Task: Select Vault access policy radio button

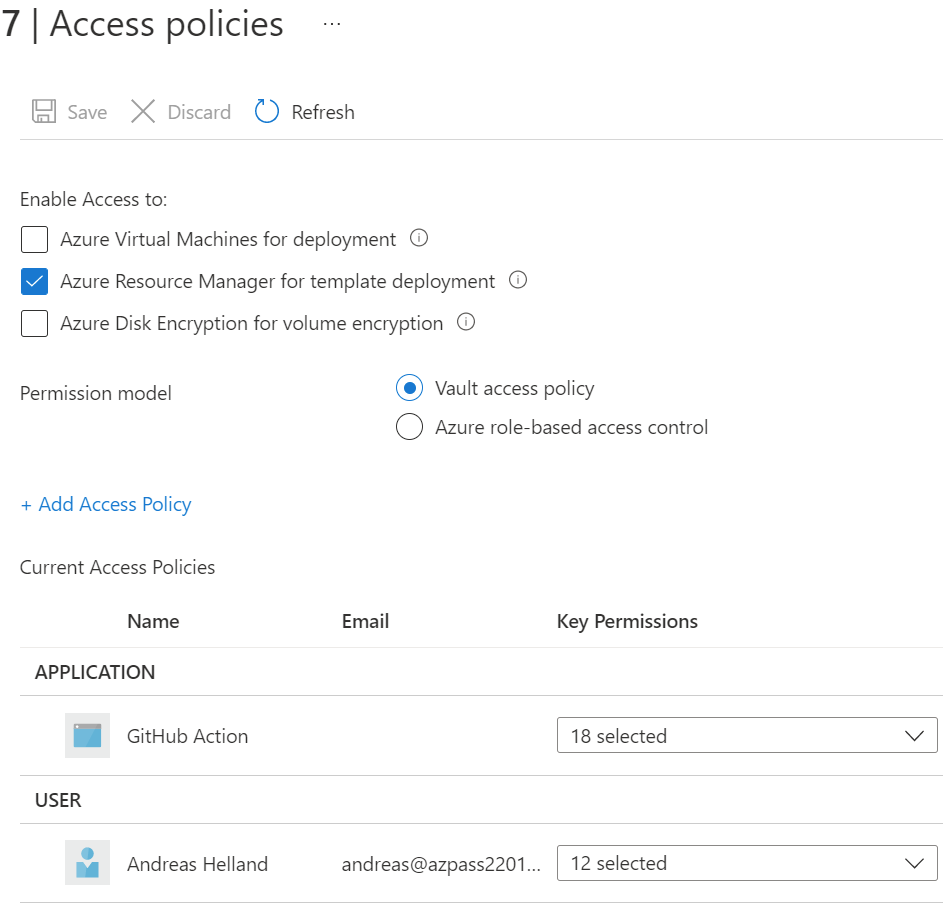Action: tap(409, 388)
